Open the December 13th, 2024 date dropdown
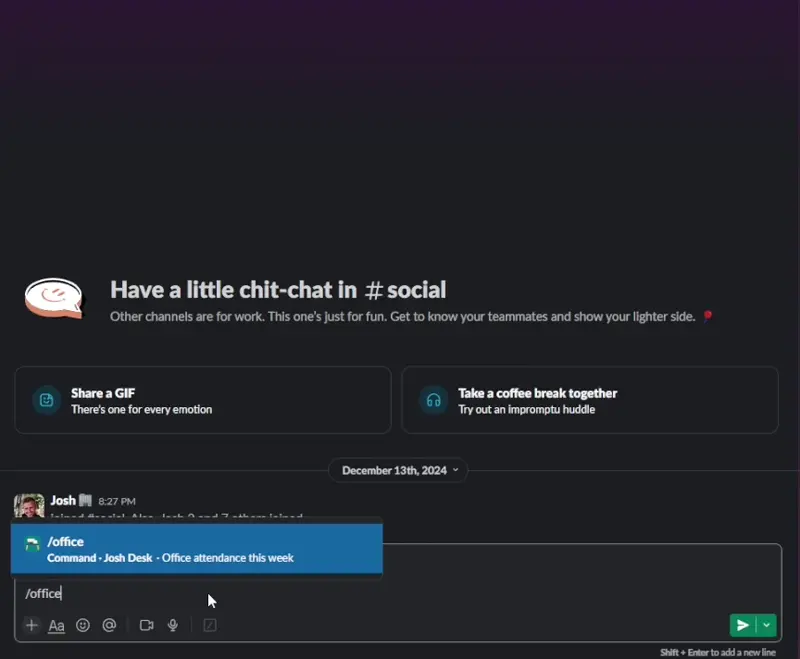 tap(399, 470)
